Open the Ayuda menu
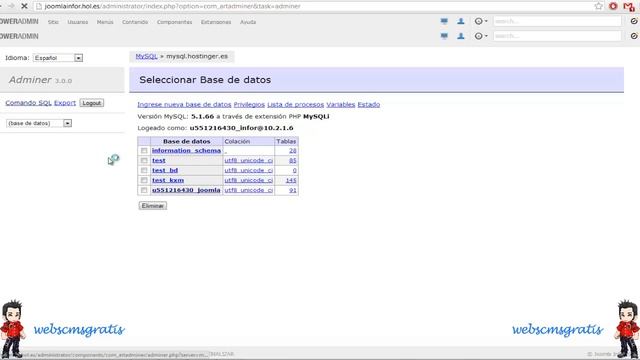This screenshot has width=640, height=360. (248, 22)
